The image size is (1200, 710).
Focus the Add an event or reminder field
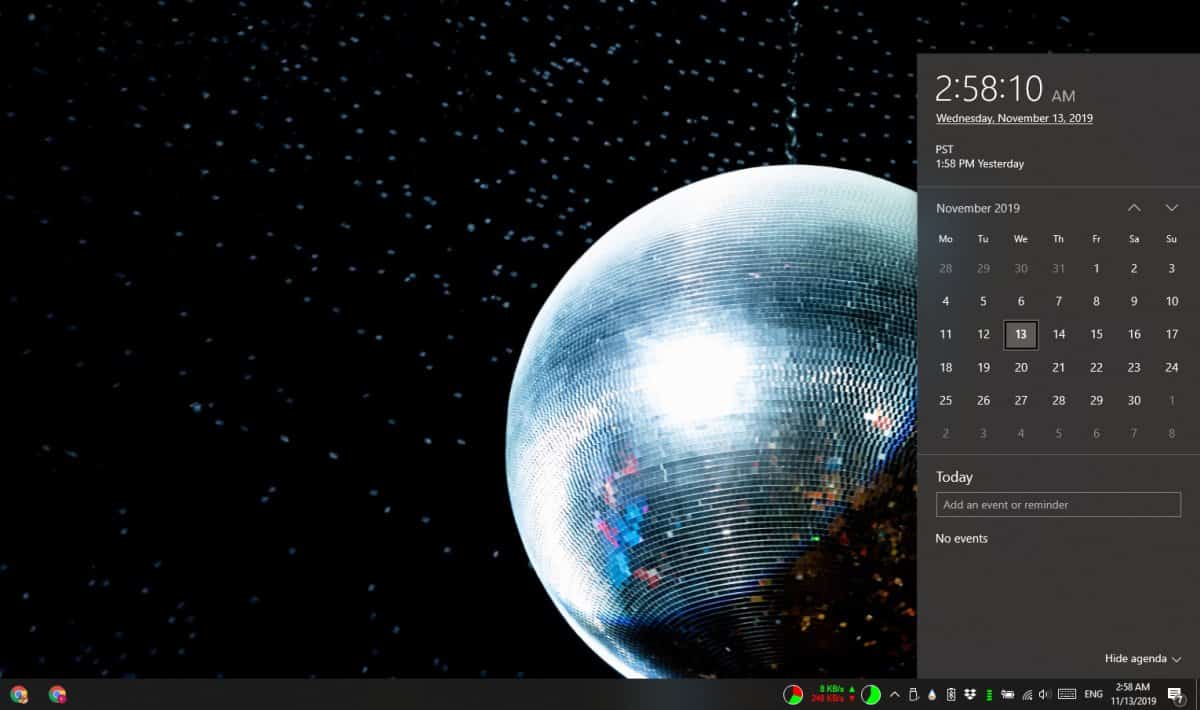click(x=1058, y=505)
